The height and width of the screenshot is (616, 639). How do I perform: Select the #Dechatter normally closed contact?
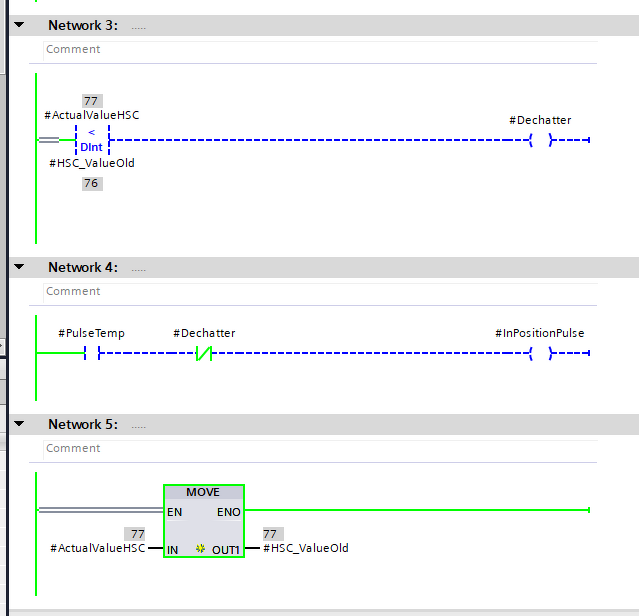[x=204, y=353]
